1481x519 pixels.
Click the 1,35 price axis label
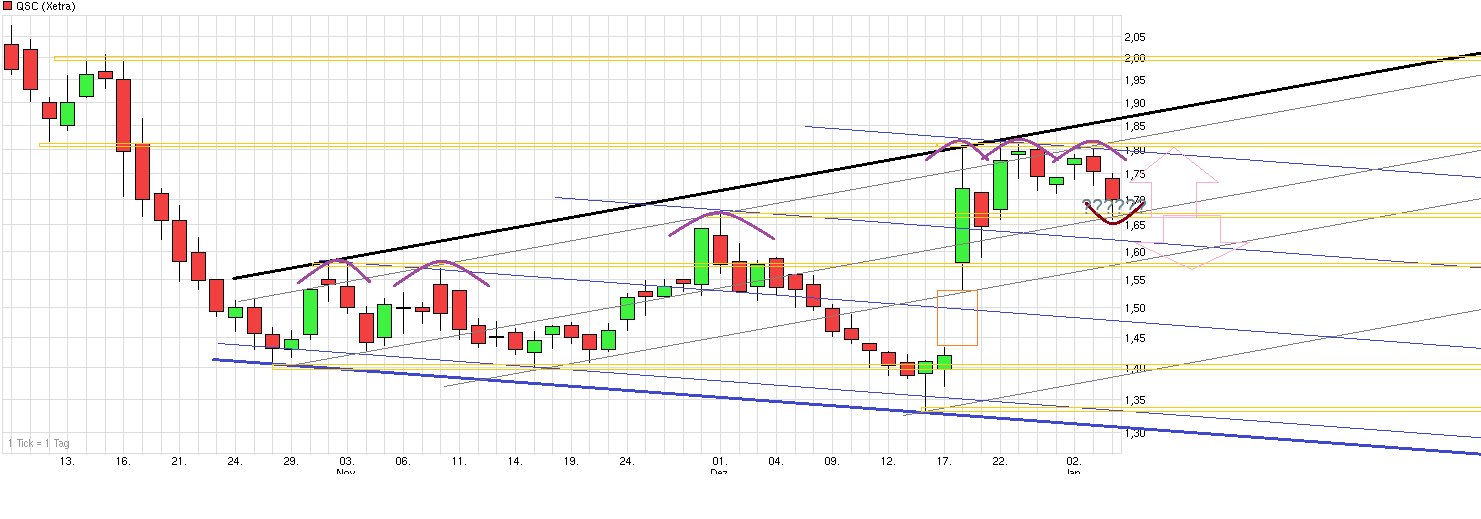1136,401
